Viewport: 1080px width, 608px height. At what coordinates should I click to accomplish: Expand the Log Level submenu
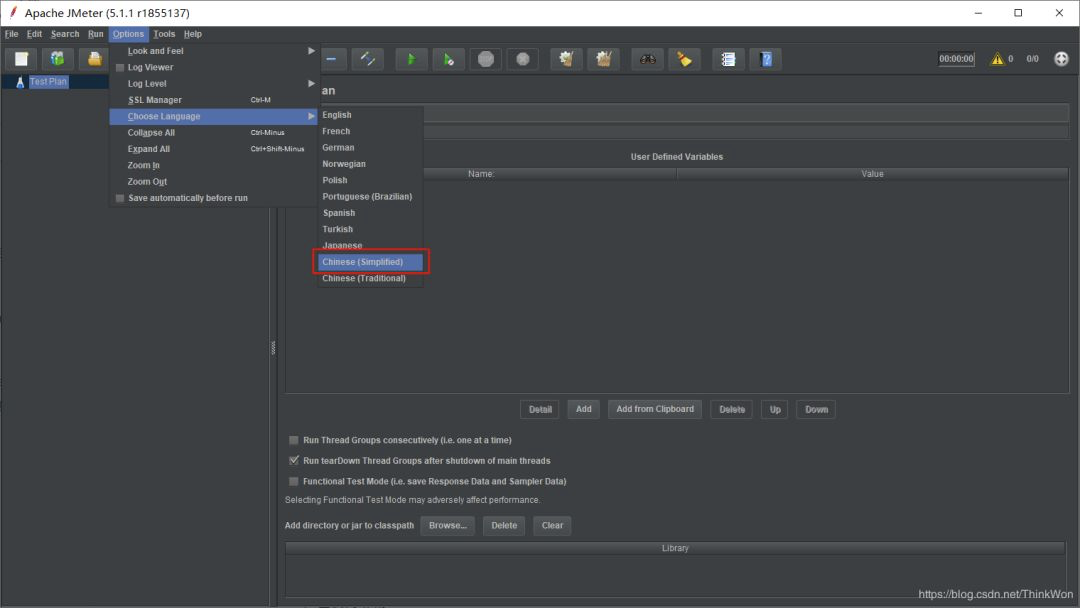point(214,83)
